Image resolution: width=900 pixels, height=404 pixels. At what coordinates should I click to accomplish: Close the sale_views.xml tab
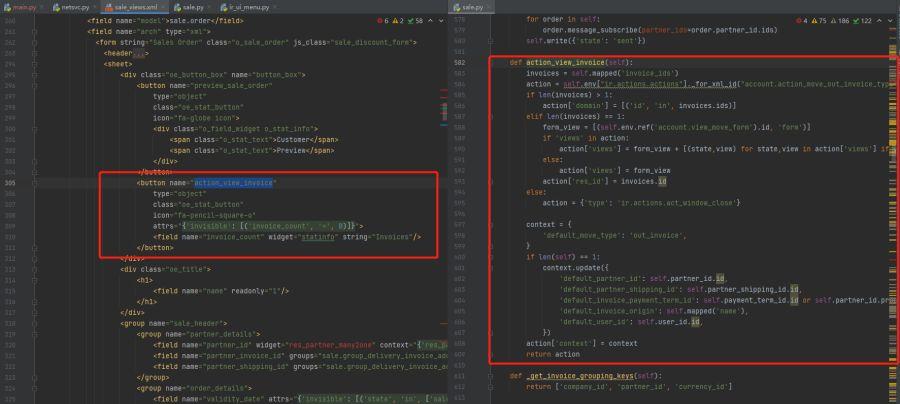click(x=164, y=7)
